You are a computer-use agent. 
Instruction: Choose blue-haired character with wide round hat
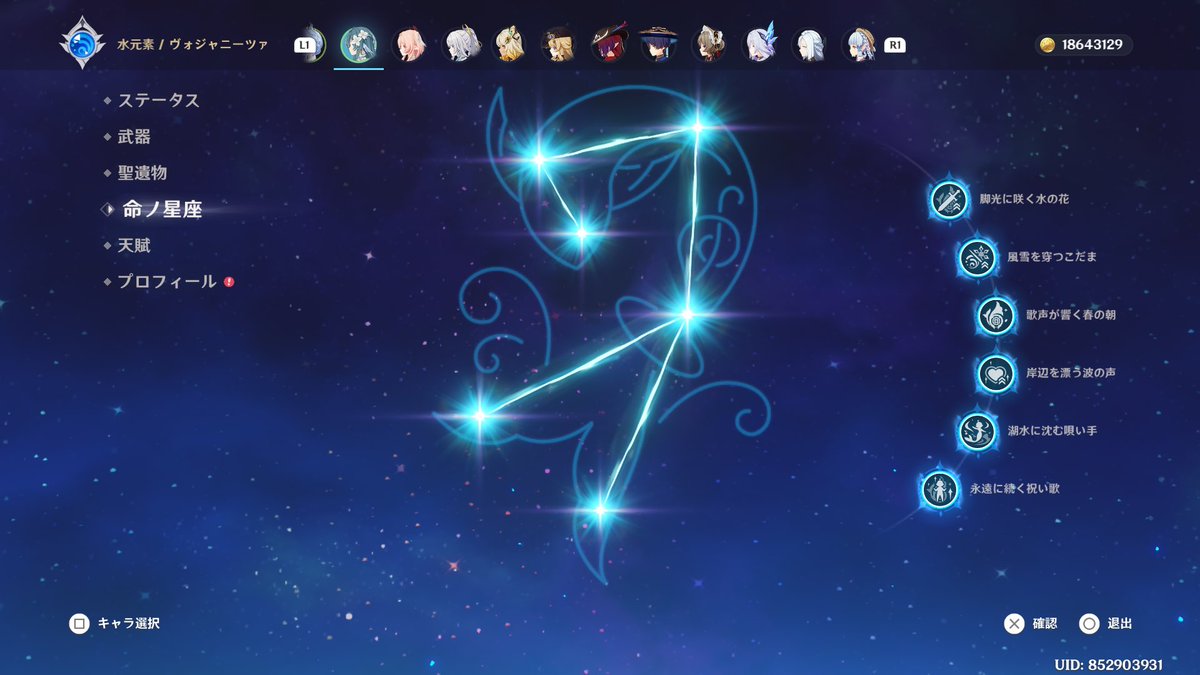(x=658, y=44)
